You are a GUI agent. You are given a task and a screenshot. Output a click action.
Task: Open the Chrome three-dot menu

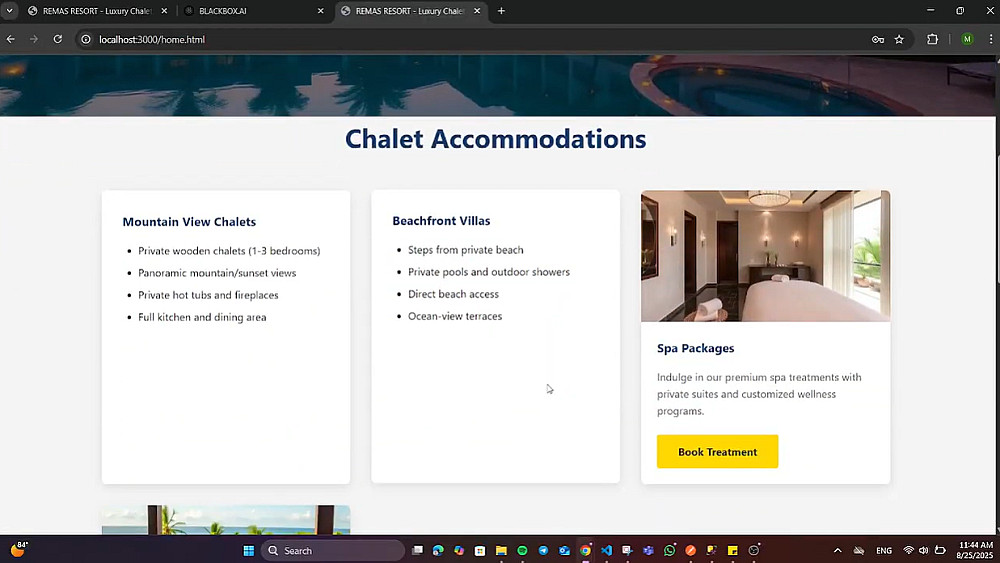[990, 40]
